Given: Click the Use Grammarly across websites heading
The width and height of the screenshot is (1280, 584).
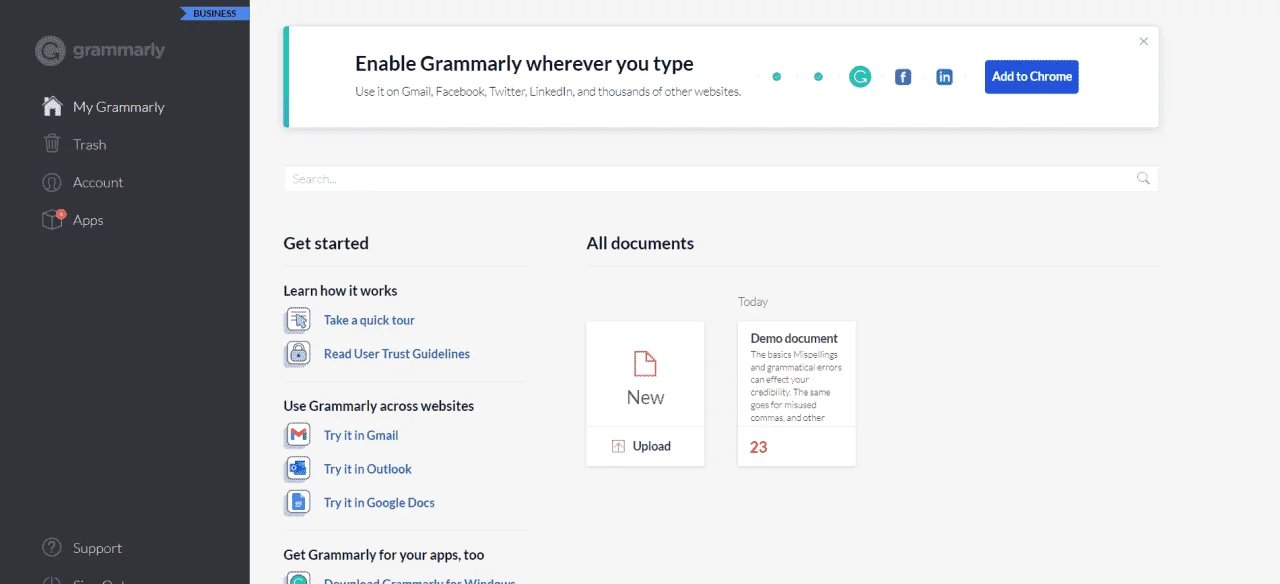Looking at the screenshot, I should coord(379,406).
